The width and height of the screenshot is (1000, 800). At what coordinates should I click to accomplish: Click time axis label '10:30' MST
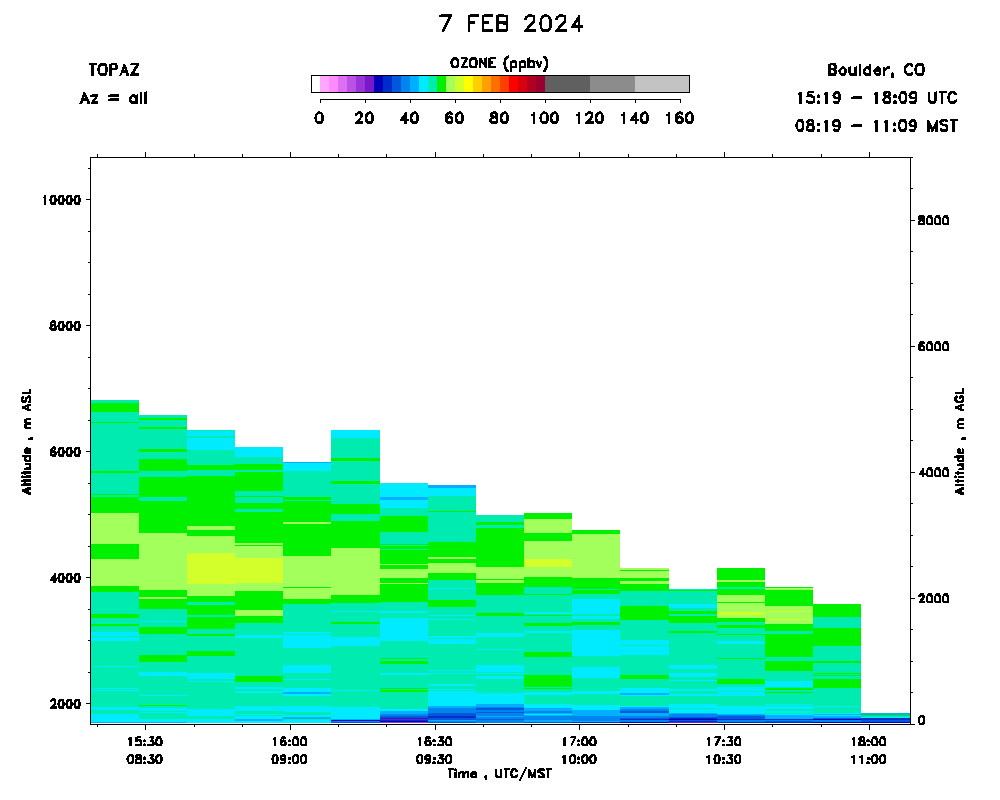pyautogui.click(x=724, y=759)
